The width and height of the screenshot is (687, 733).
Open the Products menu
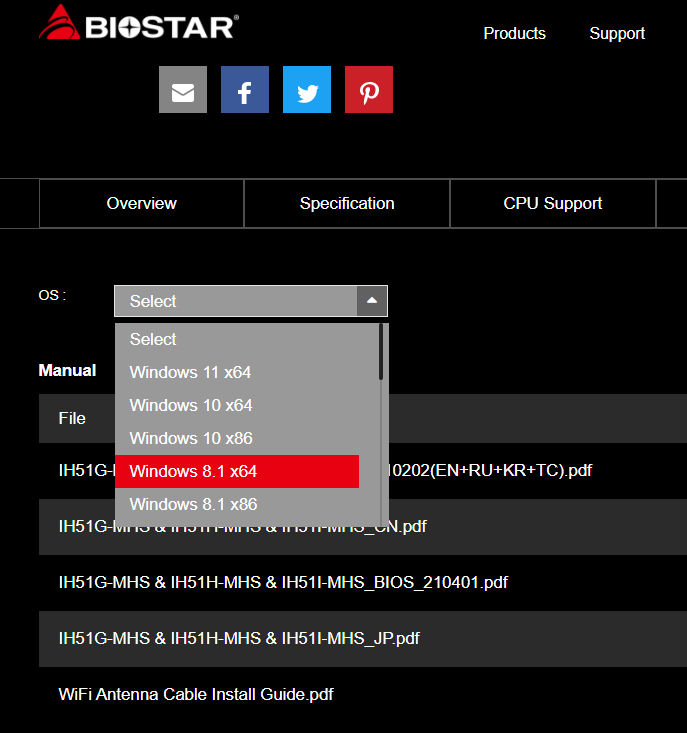(515, 33)
